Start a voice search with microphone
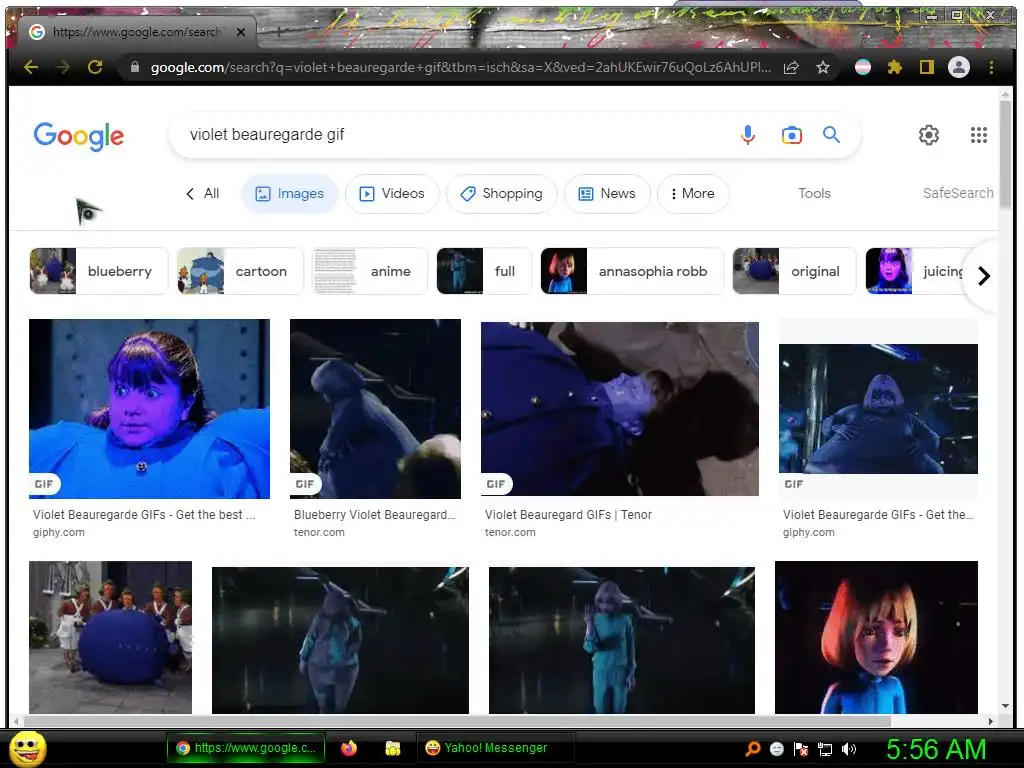This screenshot has width=1024, height=768. 748,135
